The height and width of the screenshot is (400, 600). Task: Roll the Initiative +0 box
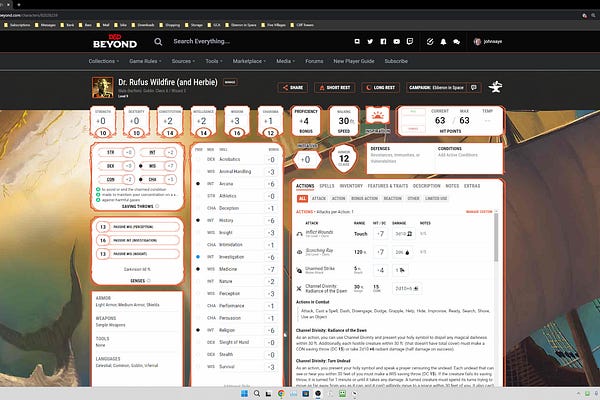[306, 159]
